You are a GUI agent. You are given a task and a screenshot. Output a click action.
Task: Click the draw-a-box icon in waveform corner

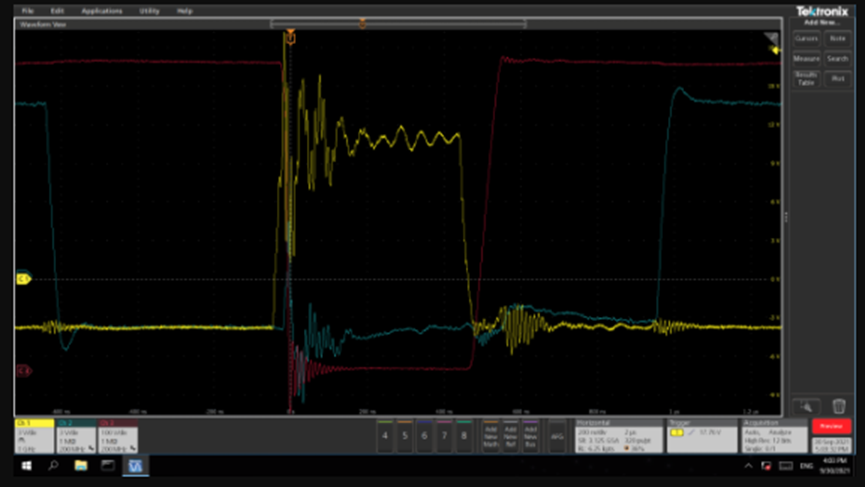[x=771, y=38]
